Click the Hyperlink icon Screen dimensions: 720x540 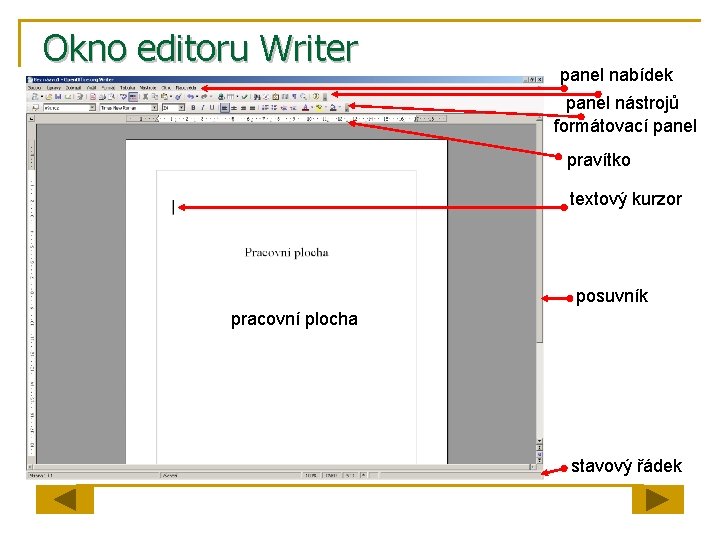coord(221,97)
